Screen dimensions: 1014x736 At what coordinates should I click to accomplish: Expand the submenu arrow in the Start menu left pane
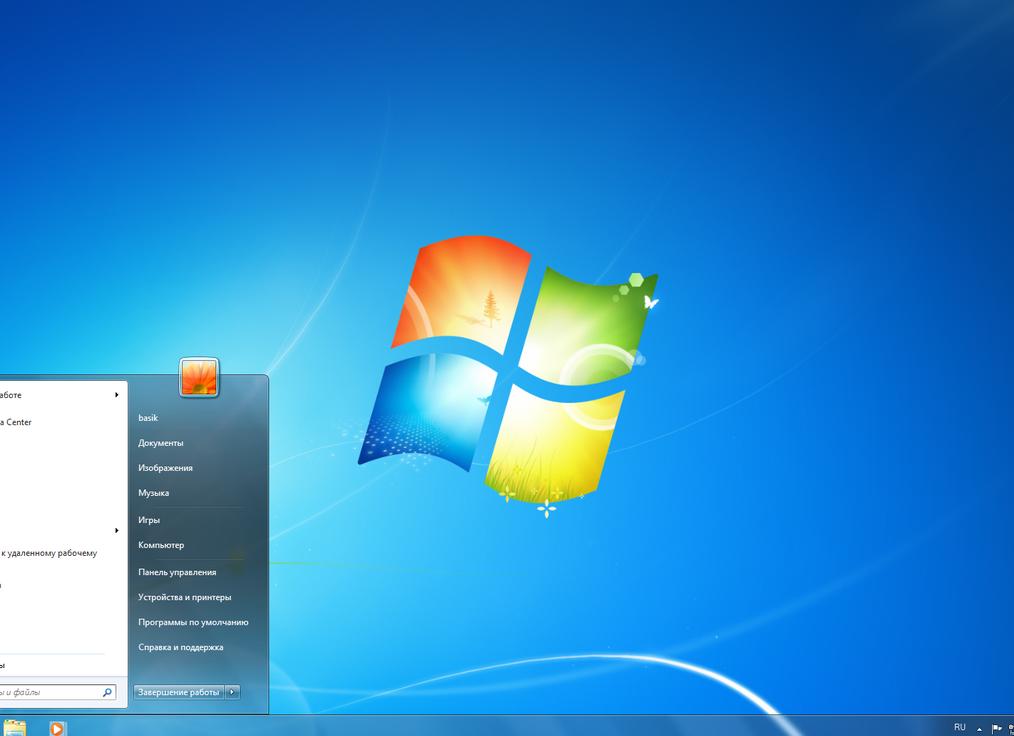(115, 395)
